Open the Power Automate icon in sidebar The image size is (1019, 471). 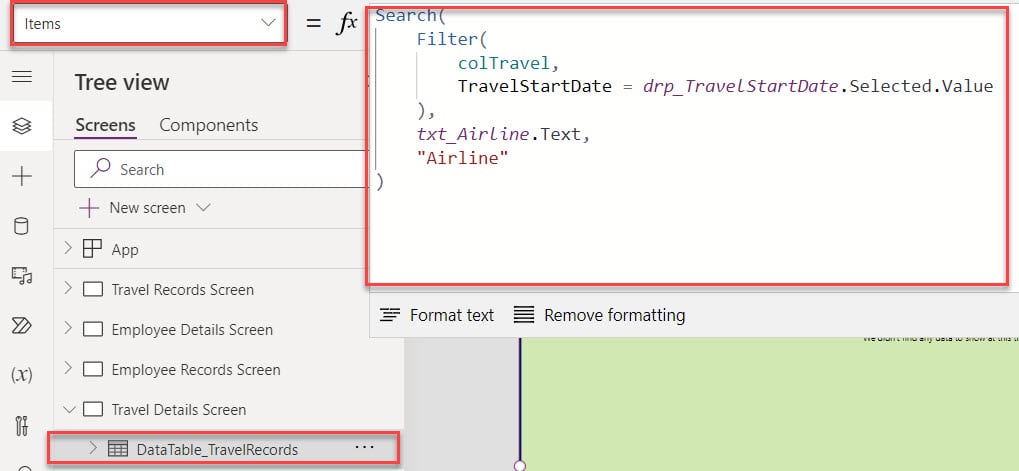pos(22,325)
